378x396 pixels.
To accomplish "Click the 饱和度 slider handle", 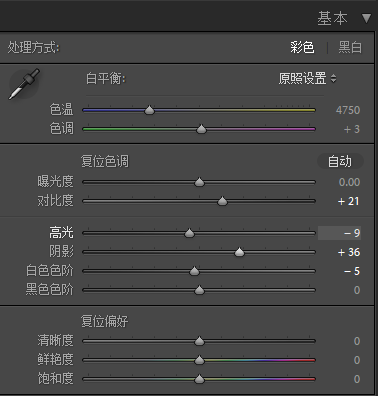I will tap(199, 379).
